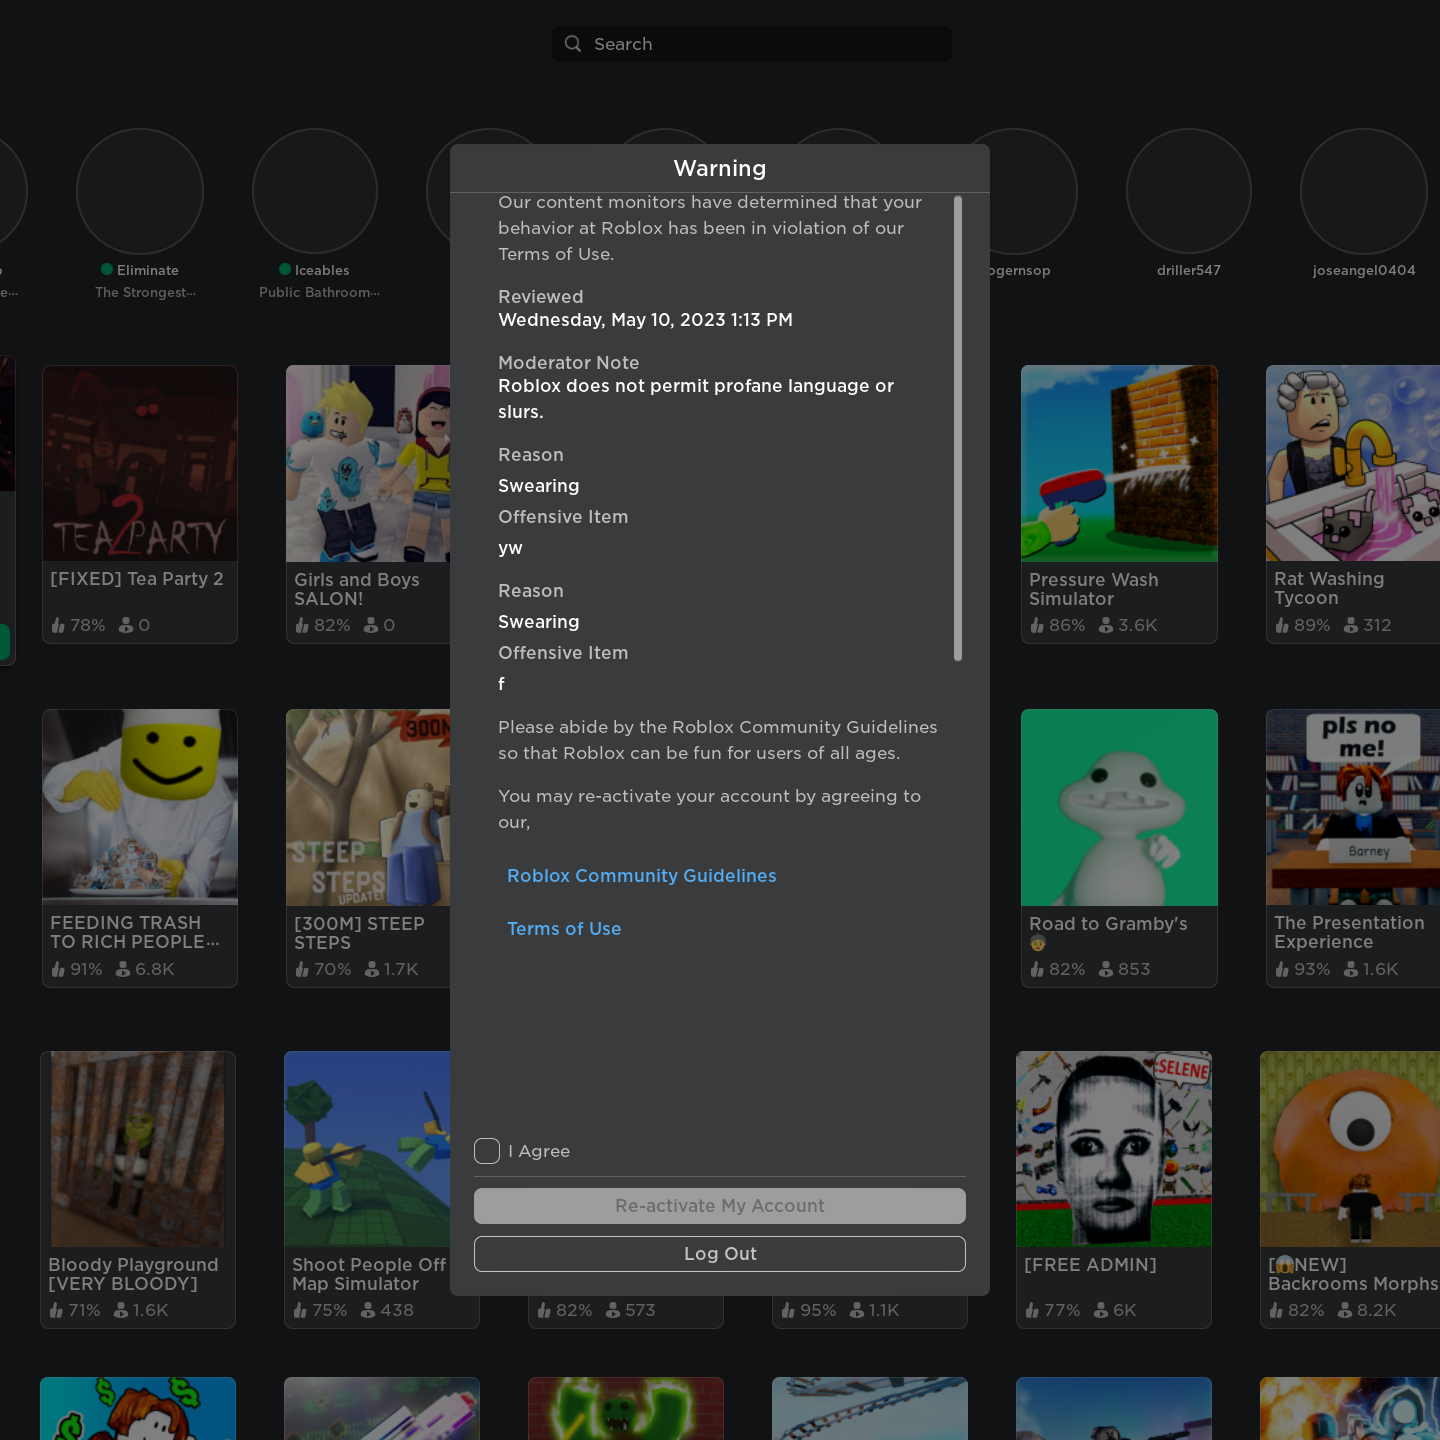Open Road to Gramby's thumbnail

pyautogui.click(x=1119, y=807)
